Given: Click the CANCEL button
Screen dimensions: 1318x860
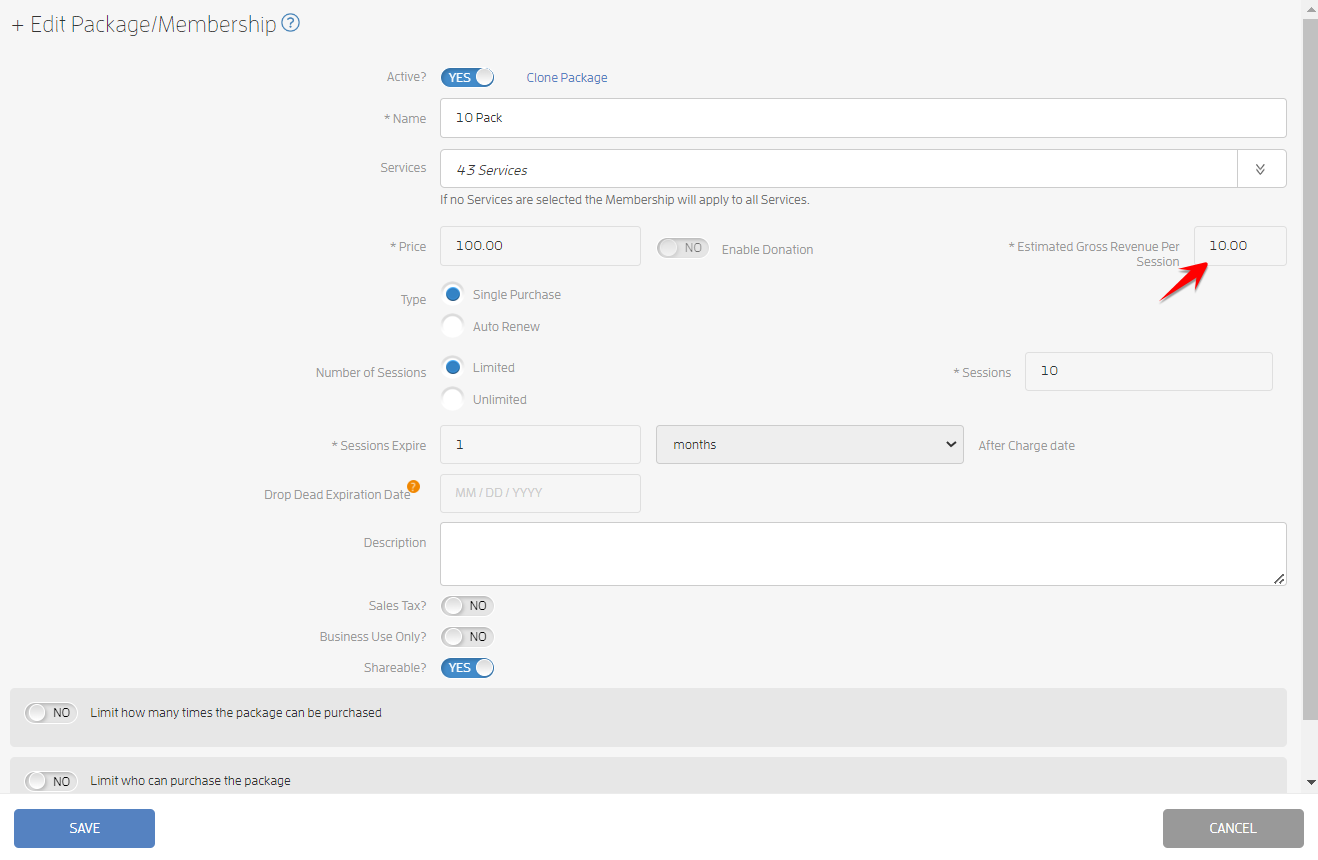Looking at the screenshot, I should (x=1233, y=828).
